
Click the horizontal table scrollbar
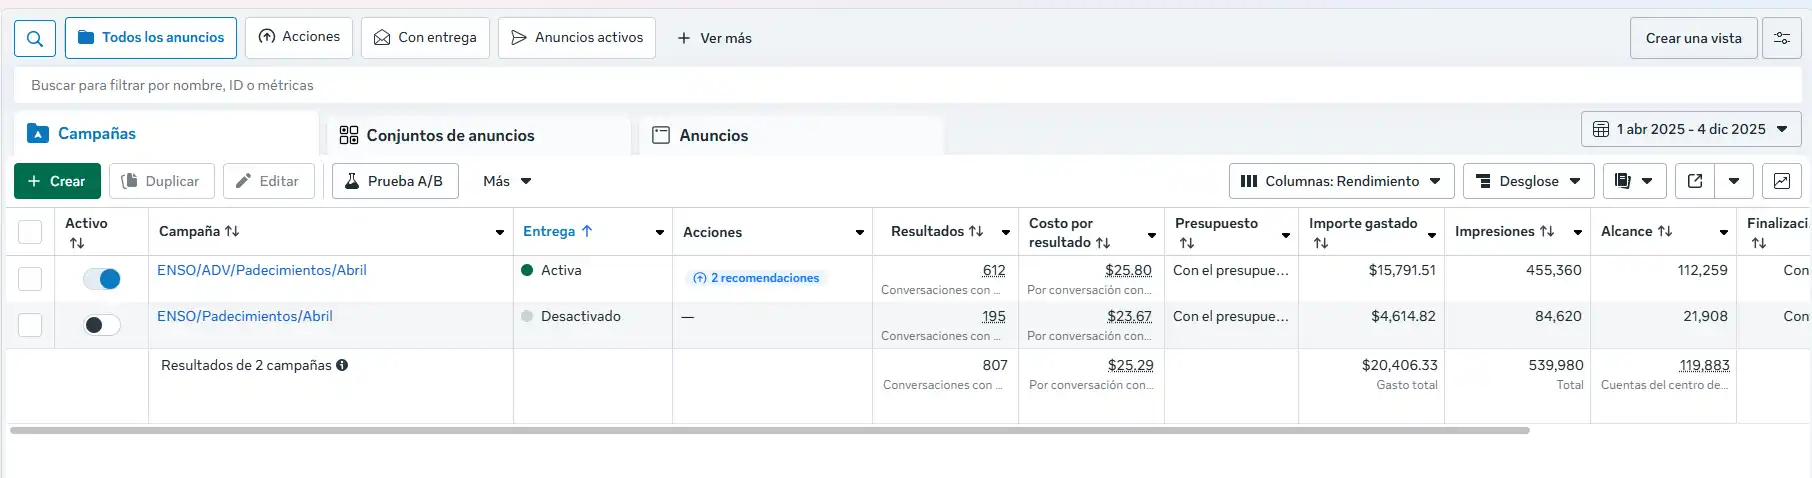tap(770, 431)
